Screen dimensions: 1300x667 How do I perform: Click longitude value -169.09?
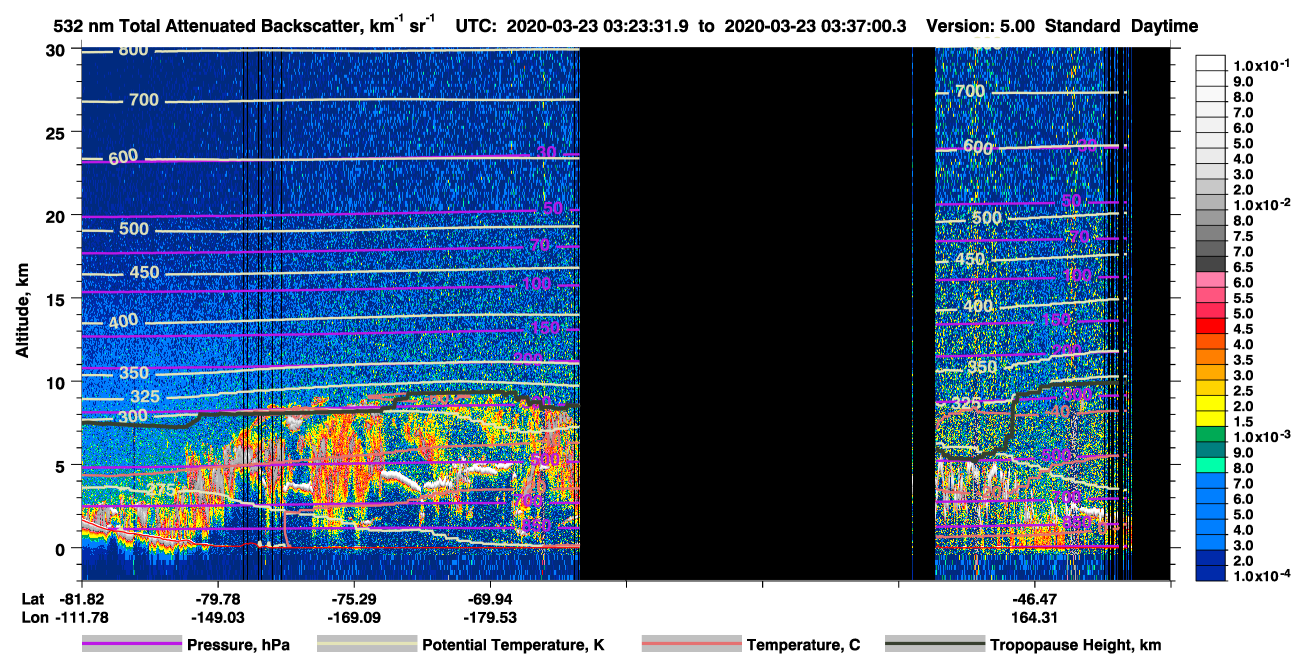pyautogui.click(x=353, y=618)
